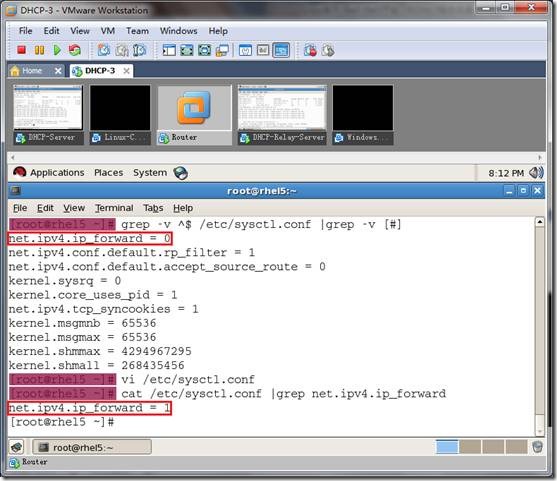The image size is (557, 481).
Task: Show the summary view icon
Action: [245, 50]
